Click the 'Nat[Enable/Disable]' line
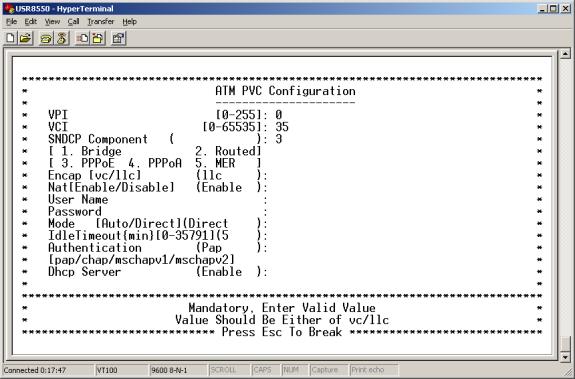Image resolution: width=575 pixels, height=379 pixels. [x=158, y=187]
